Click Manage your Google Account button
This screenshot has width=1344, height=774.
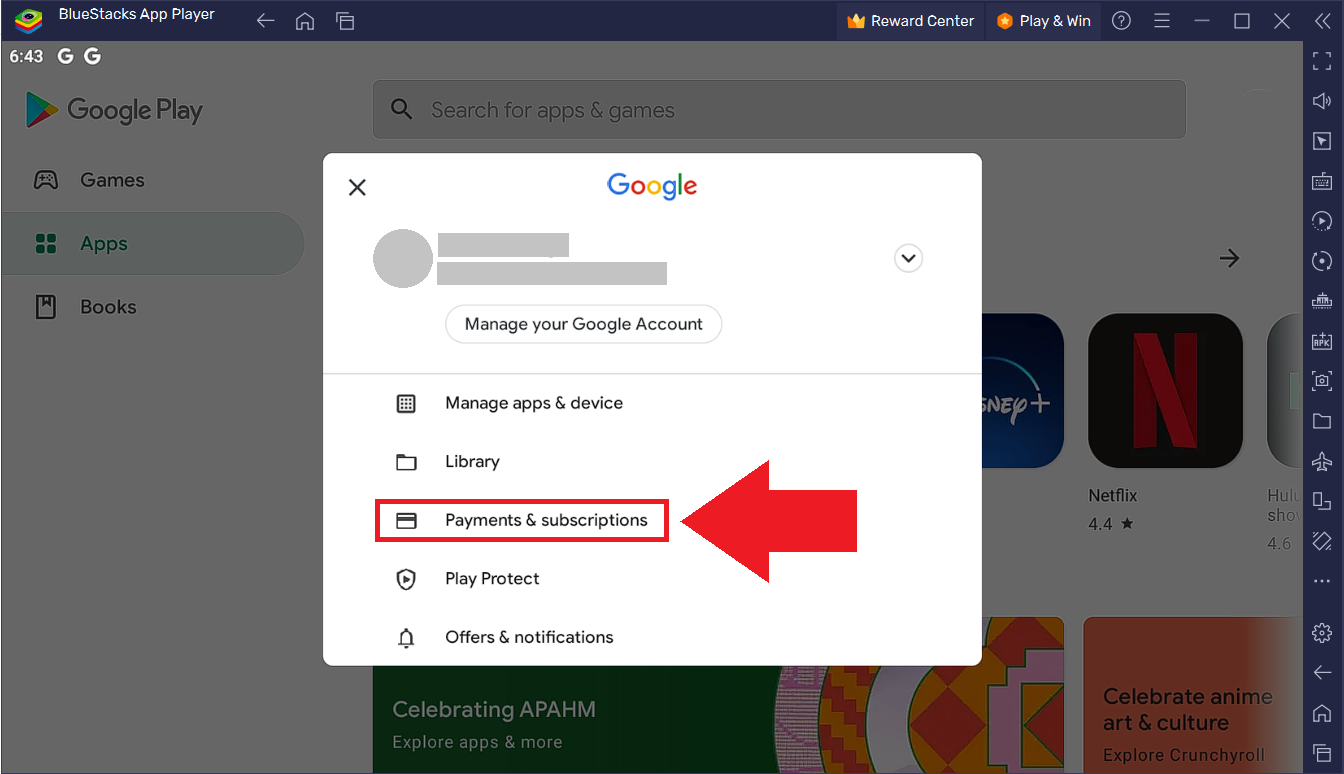click(583, 324)
